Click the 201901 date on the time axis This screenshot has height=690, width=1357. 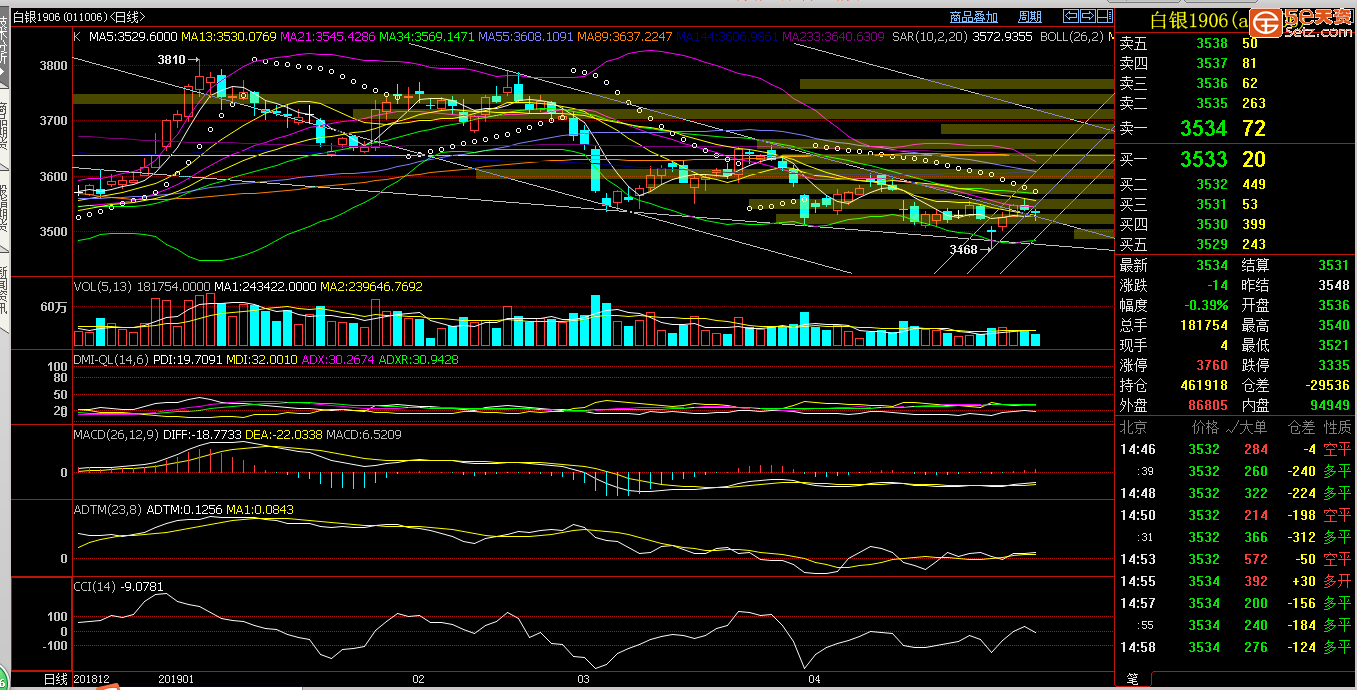178,679
